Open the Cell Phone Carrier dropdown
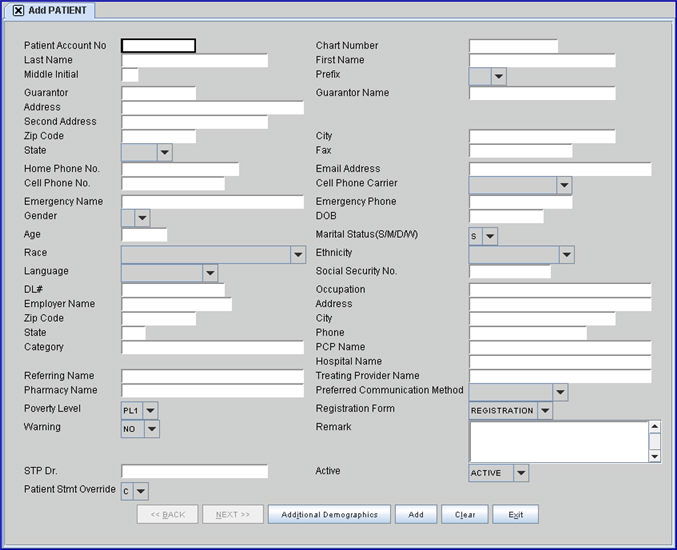Viewport: 677px width, 550px height. tap(564, 185)
